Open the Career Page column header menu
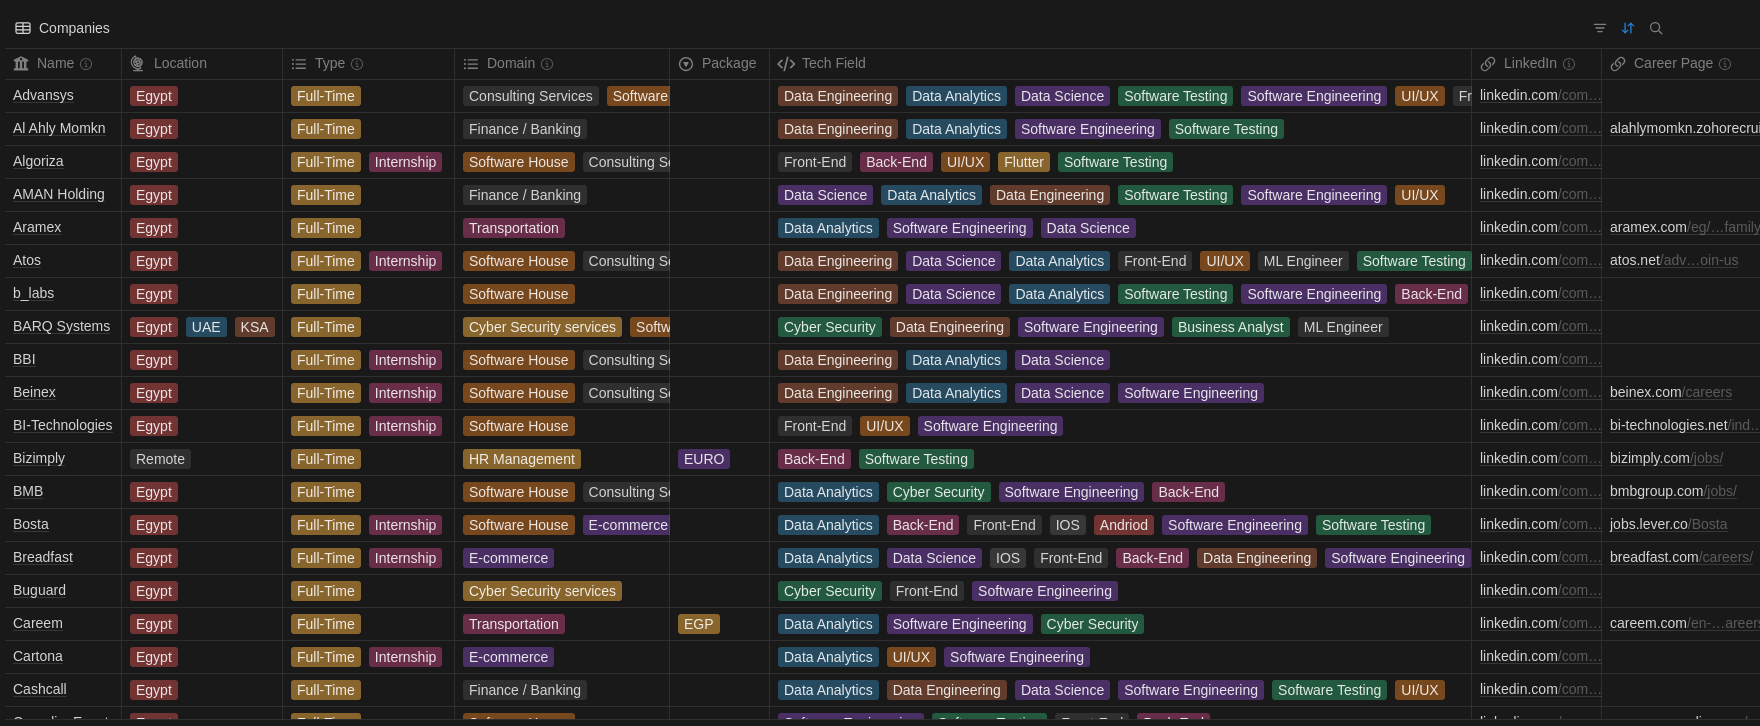Viewport: 1760px width, 726px height. point(1680,63)
